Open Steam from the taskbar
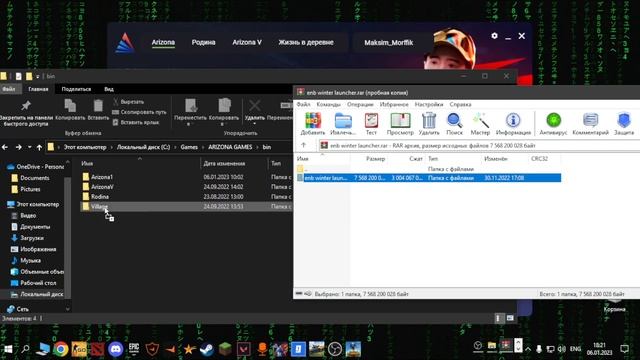 pyautogui.click(x=207, y=349)
